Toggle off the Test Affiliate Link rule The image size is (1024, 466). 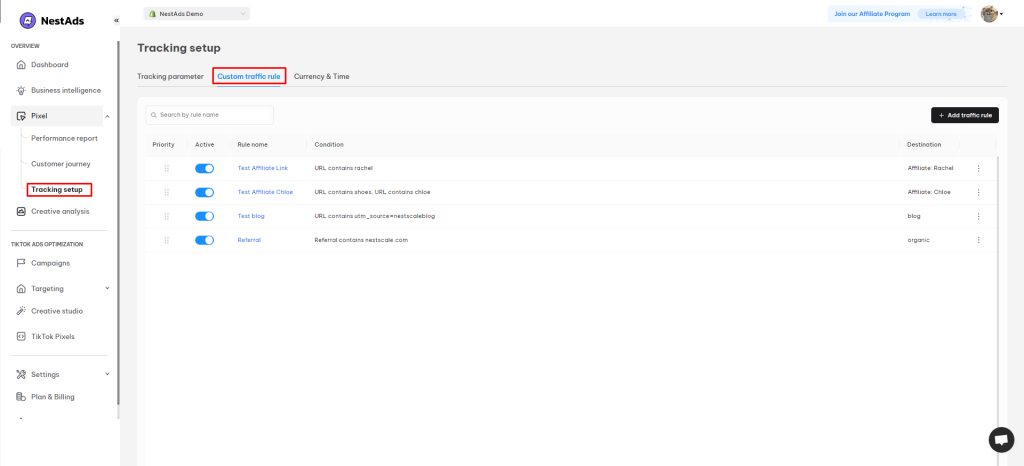(x=204, y=168)
